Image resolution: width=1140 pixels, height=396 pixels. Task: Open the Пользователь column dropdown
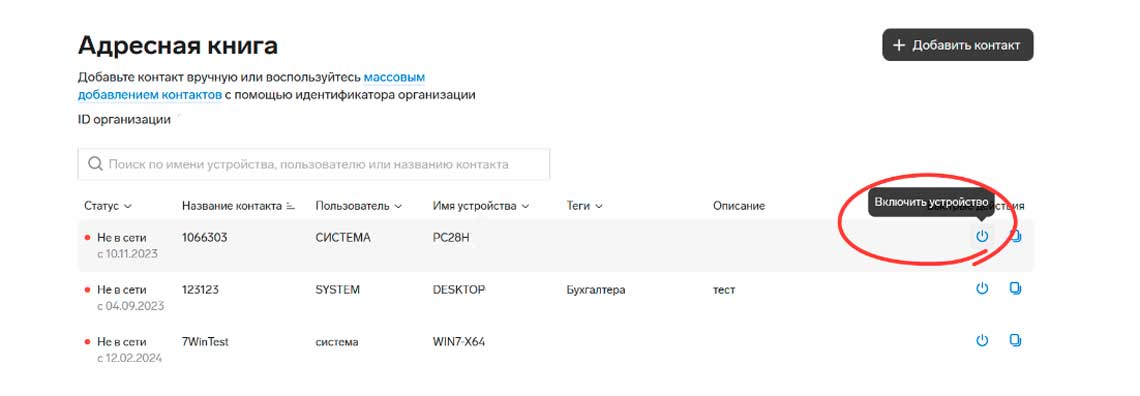coord(398,206)
